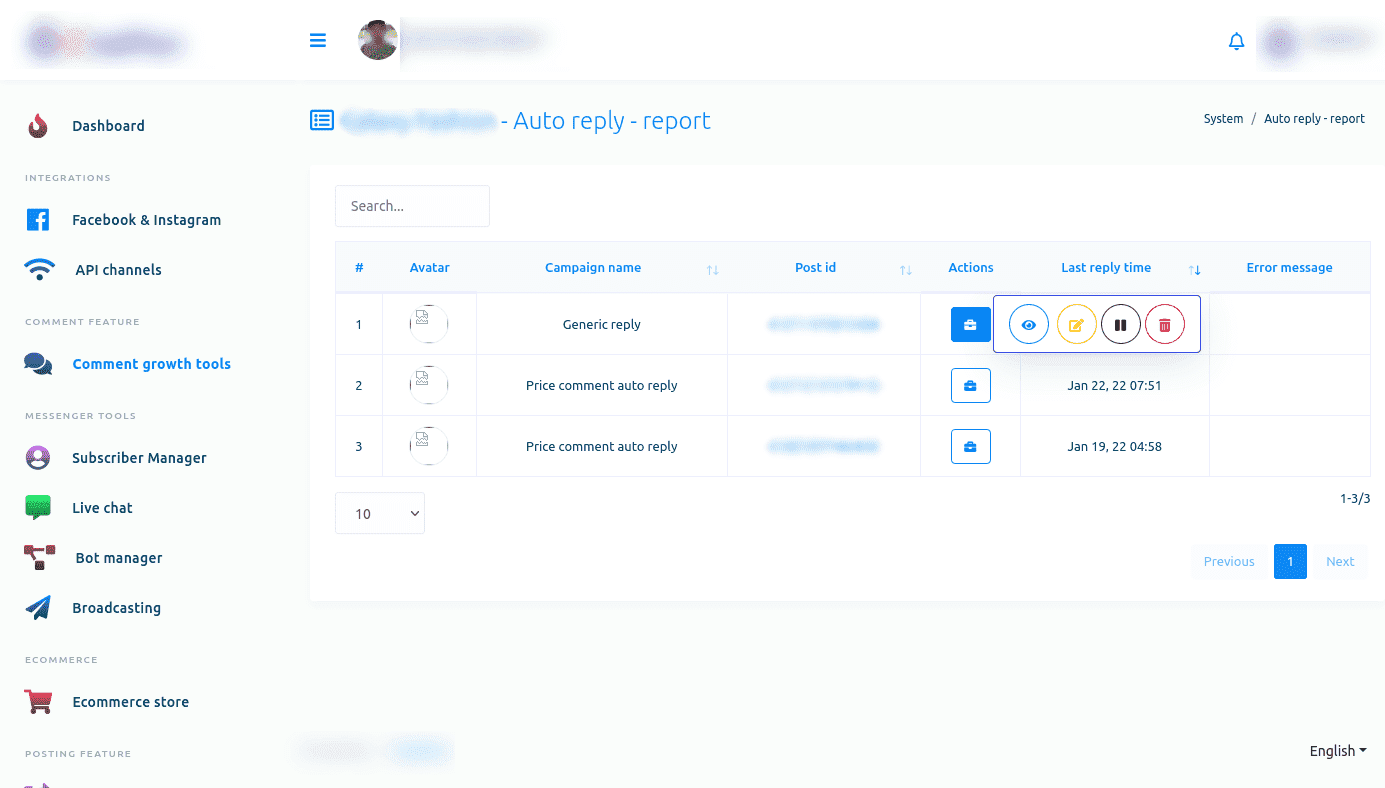Click the Next pagination button

tap(1340, 561)
